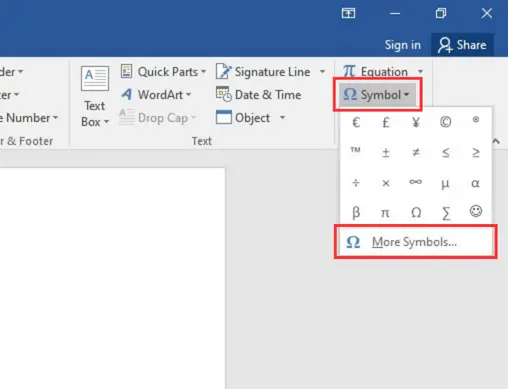
Task: Insert the multiplication symbol
Action: 386,183
